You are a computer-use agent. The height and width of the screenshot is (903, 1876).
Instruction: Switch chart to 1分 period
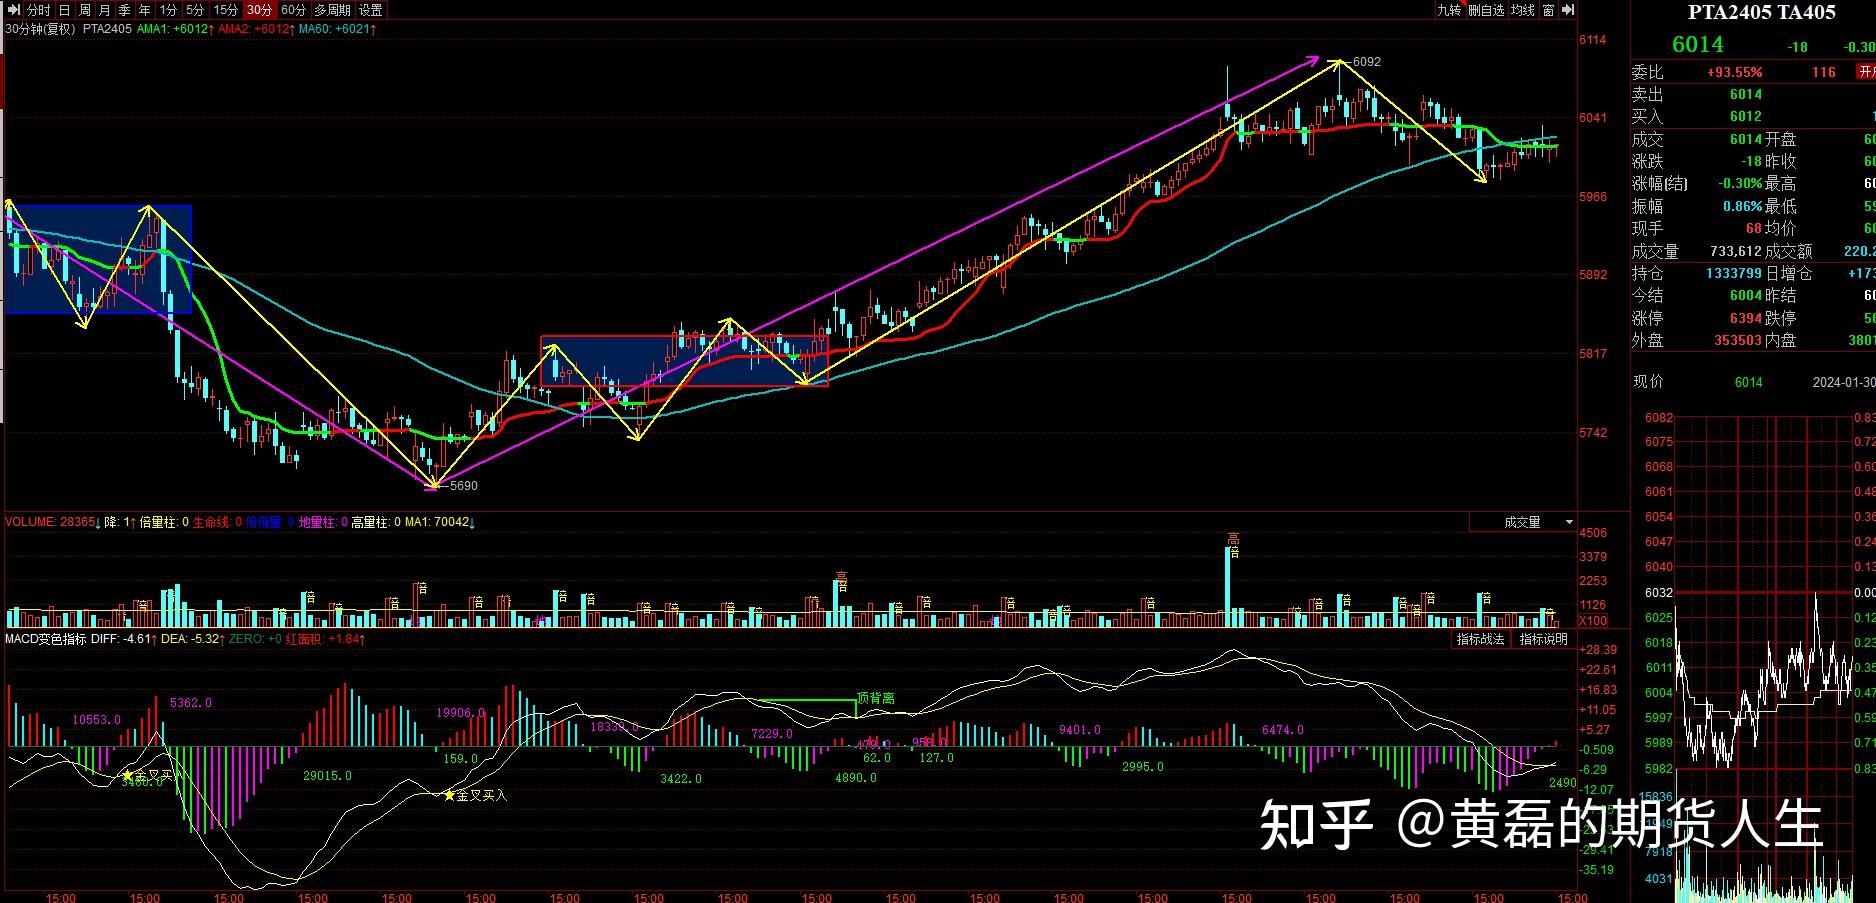[168, 10]
